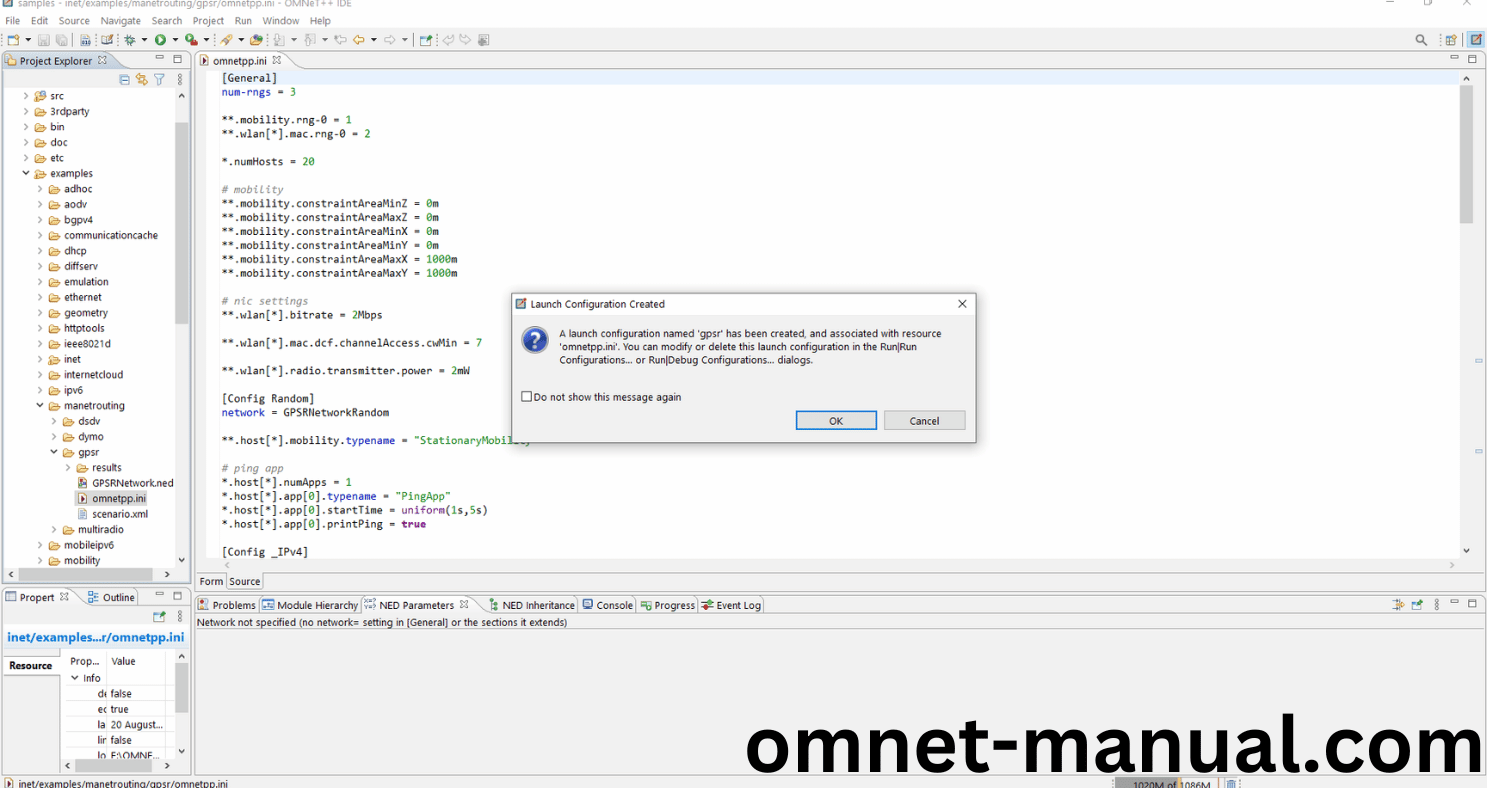Image resolution: width=1487 pixels, height=788 pixels.
Task: Toggle Link with Editor in Project Explorer
Action: pos(142,79)
